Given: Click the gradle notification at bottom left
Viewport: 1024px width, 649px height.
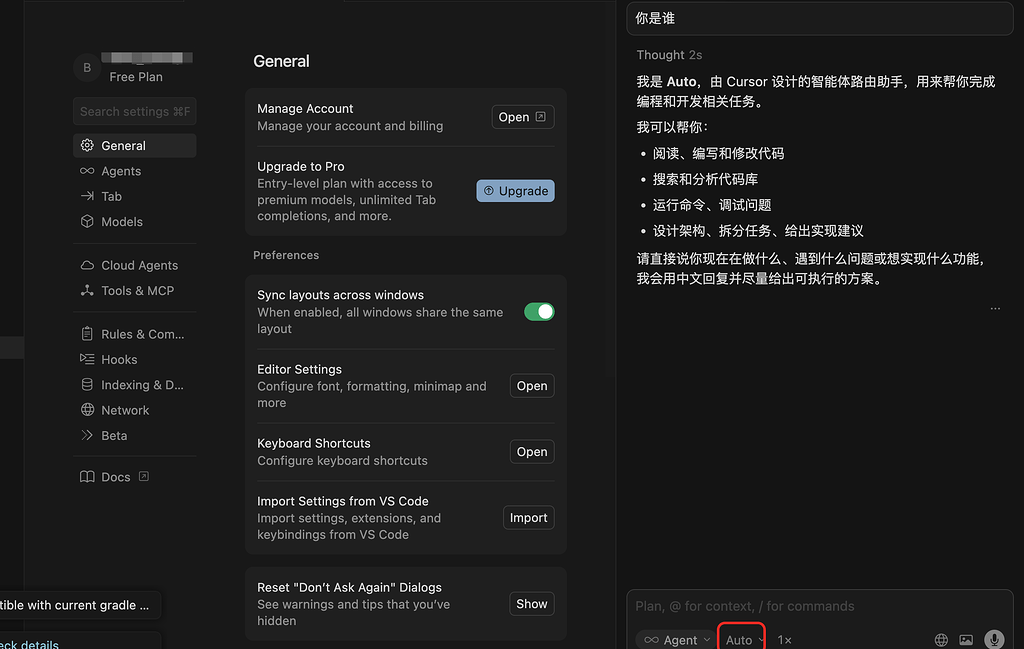Looking at the screenshot, I should tap(80, 605).
